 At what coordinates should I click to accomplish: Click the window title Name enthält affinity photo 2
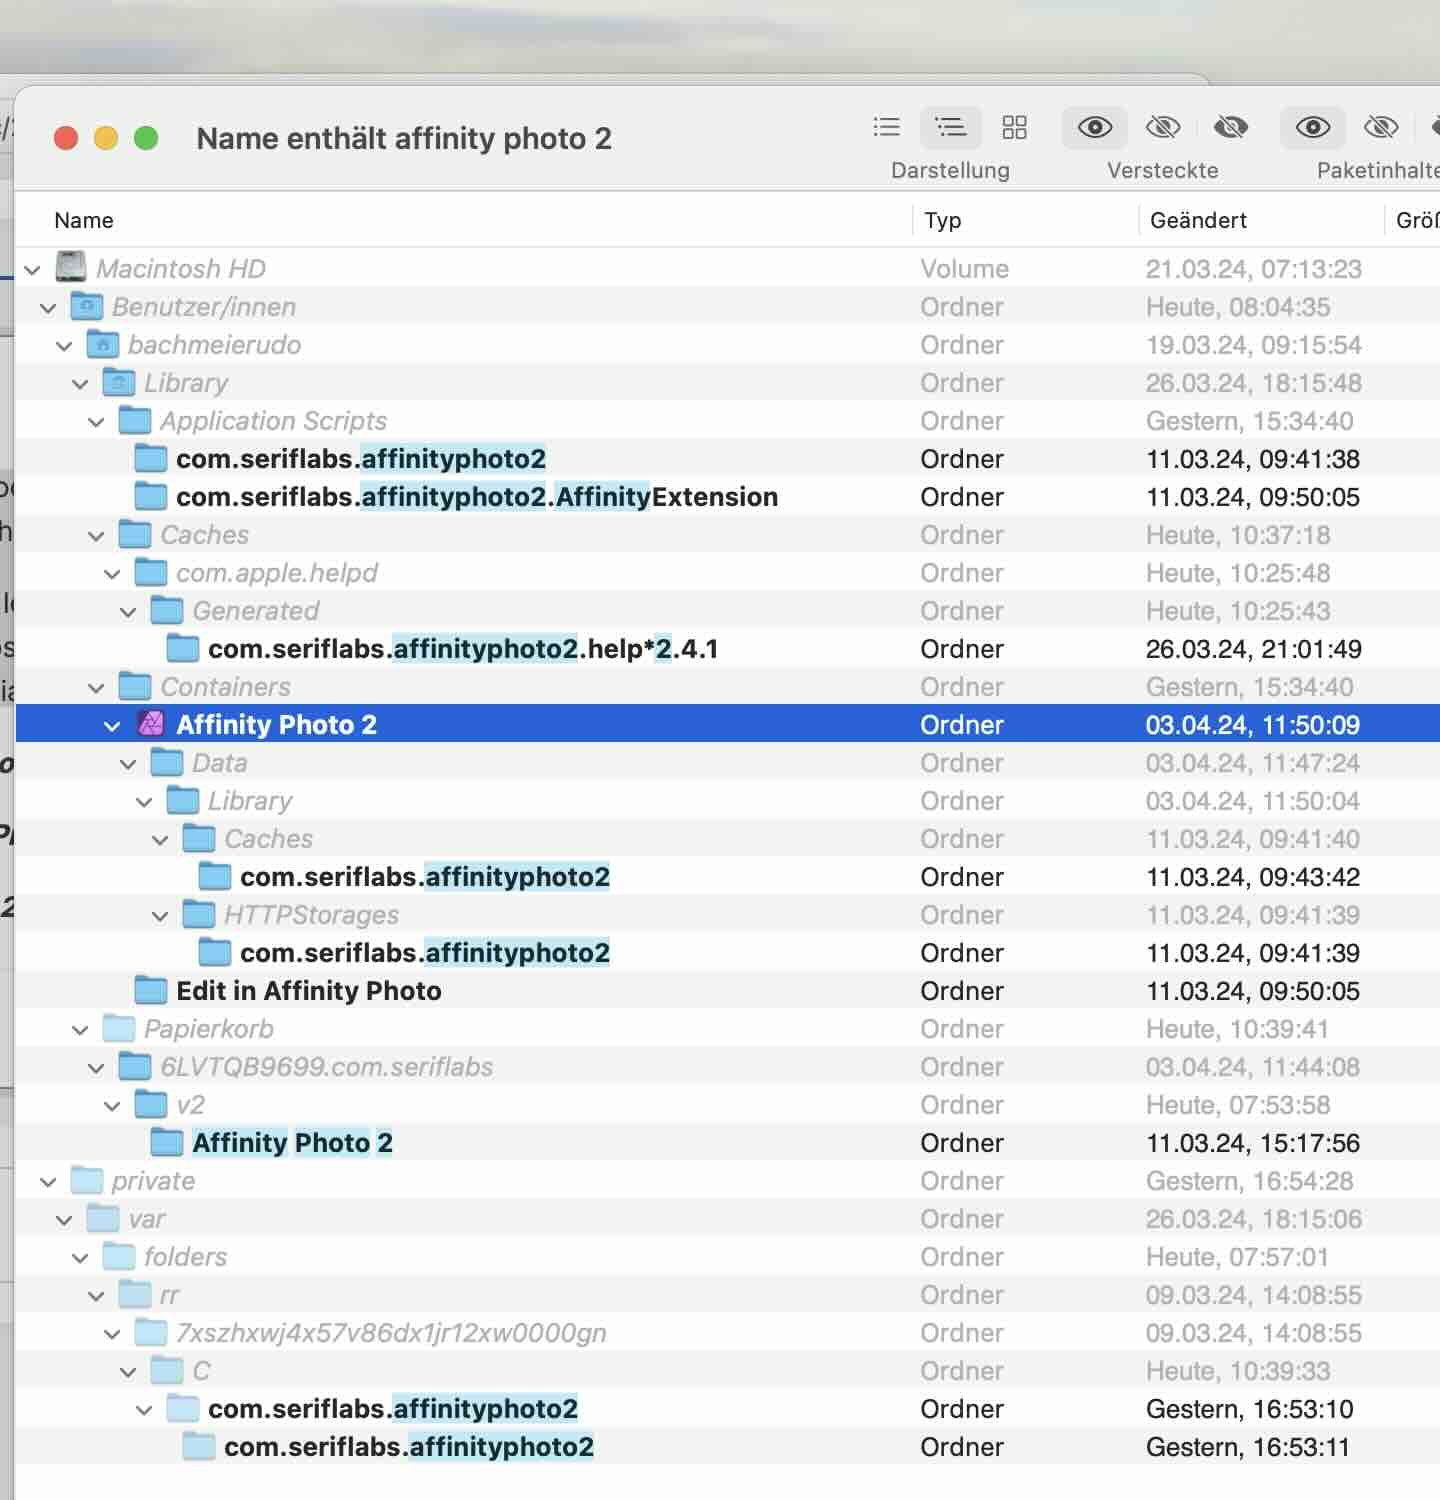(x=404, y=138)
